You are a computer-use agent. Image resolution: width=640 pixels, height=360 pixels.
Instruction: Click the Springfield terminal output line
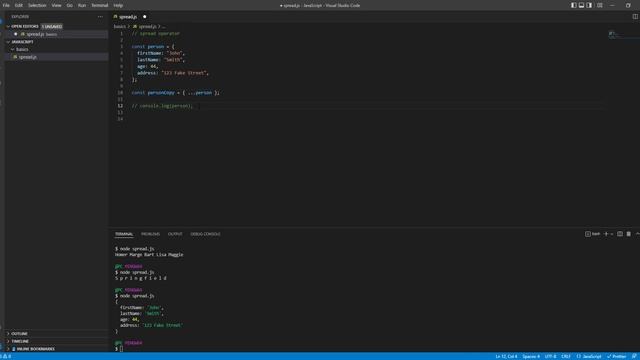[141, 278]
